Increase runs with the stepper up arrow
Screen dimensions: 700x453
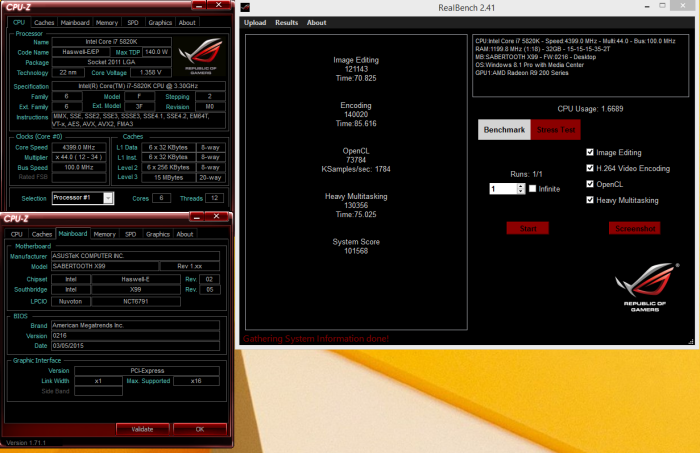pyautogui.click(x=521, y=186)
